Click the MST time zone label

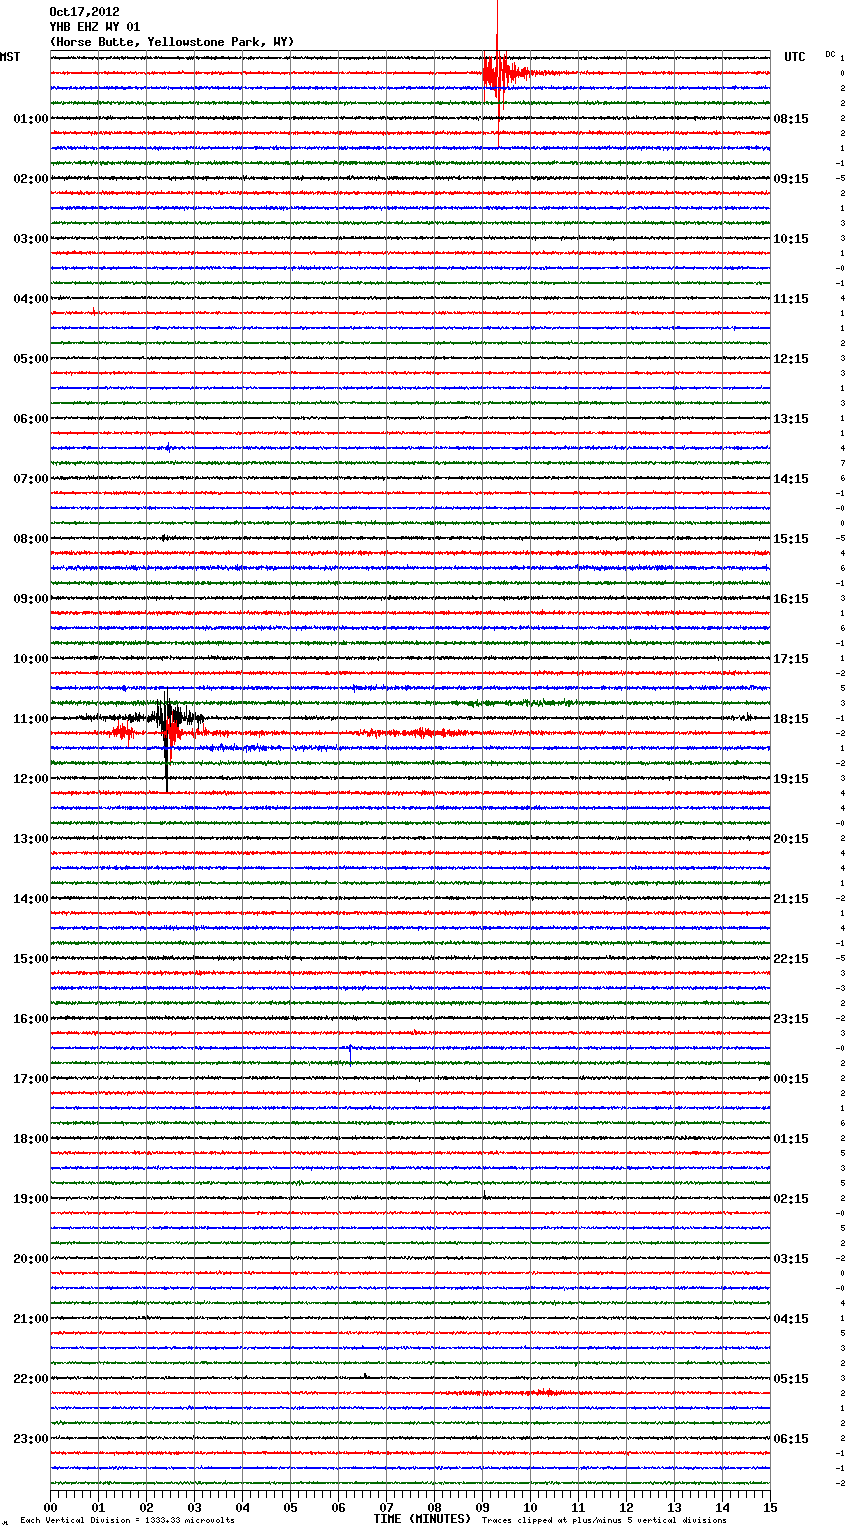click(x=10, y=57)
